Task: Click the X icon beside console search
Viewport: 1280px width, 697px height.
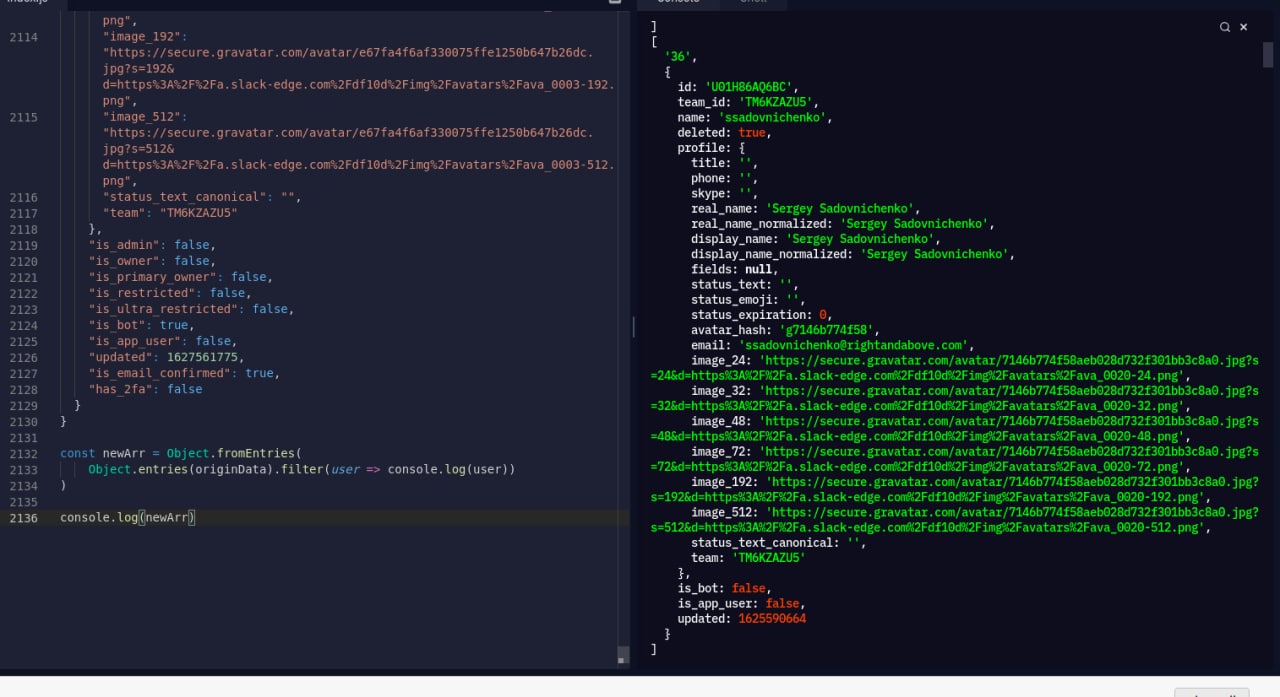Action: (x=1244, y=28)
